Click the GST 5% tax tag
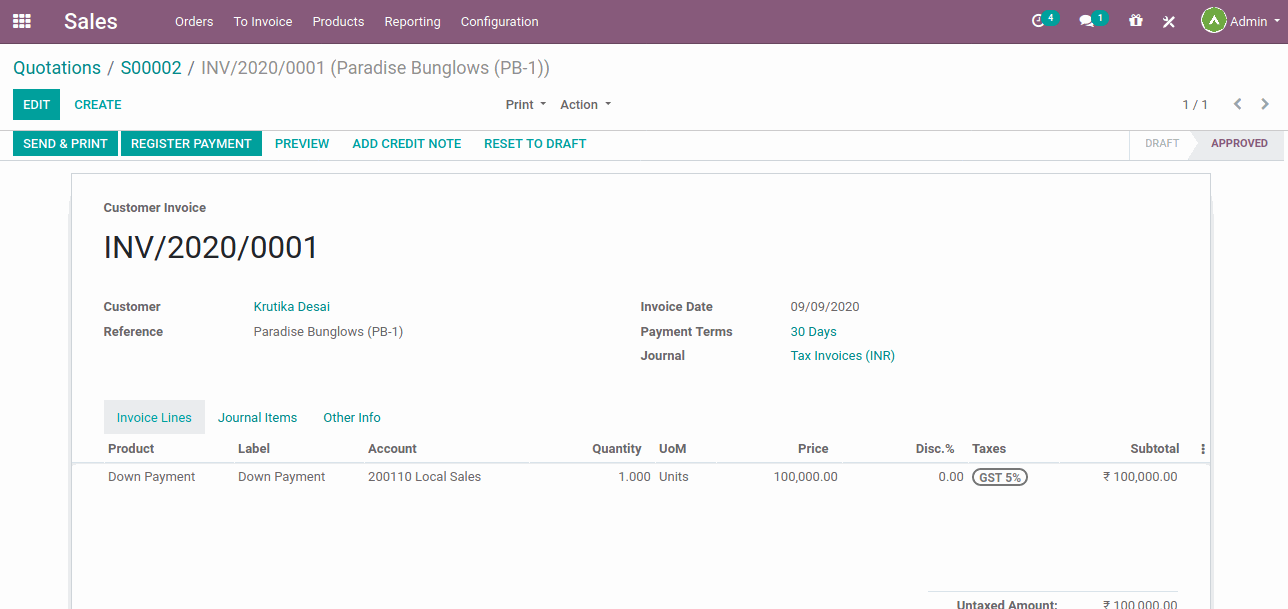1288x609 pixels. click(x=999, y=477)
